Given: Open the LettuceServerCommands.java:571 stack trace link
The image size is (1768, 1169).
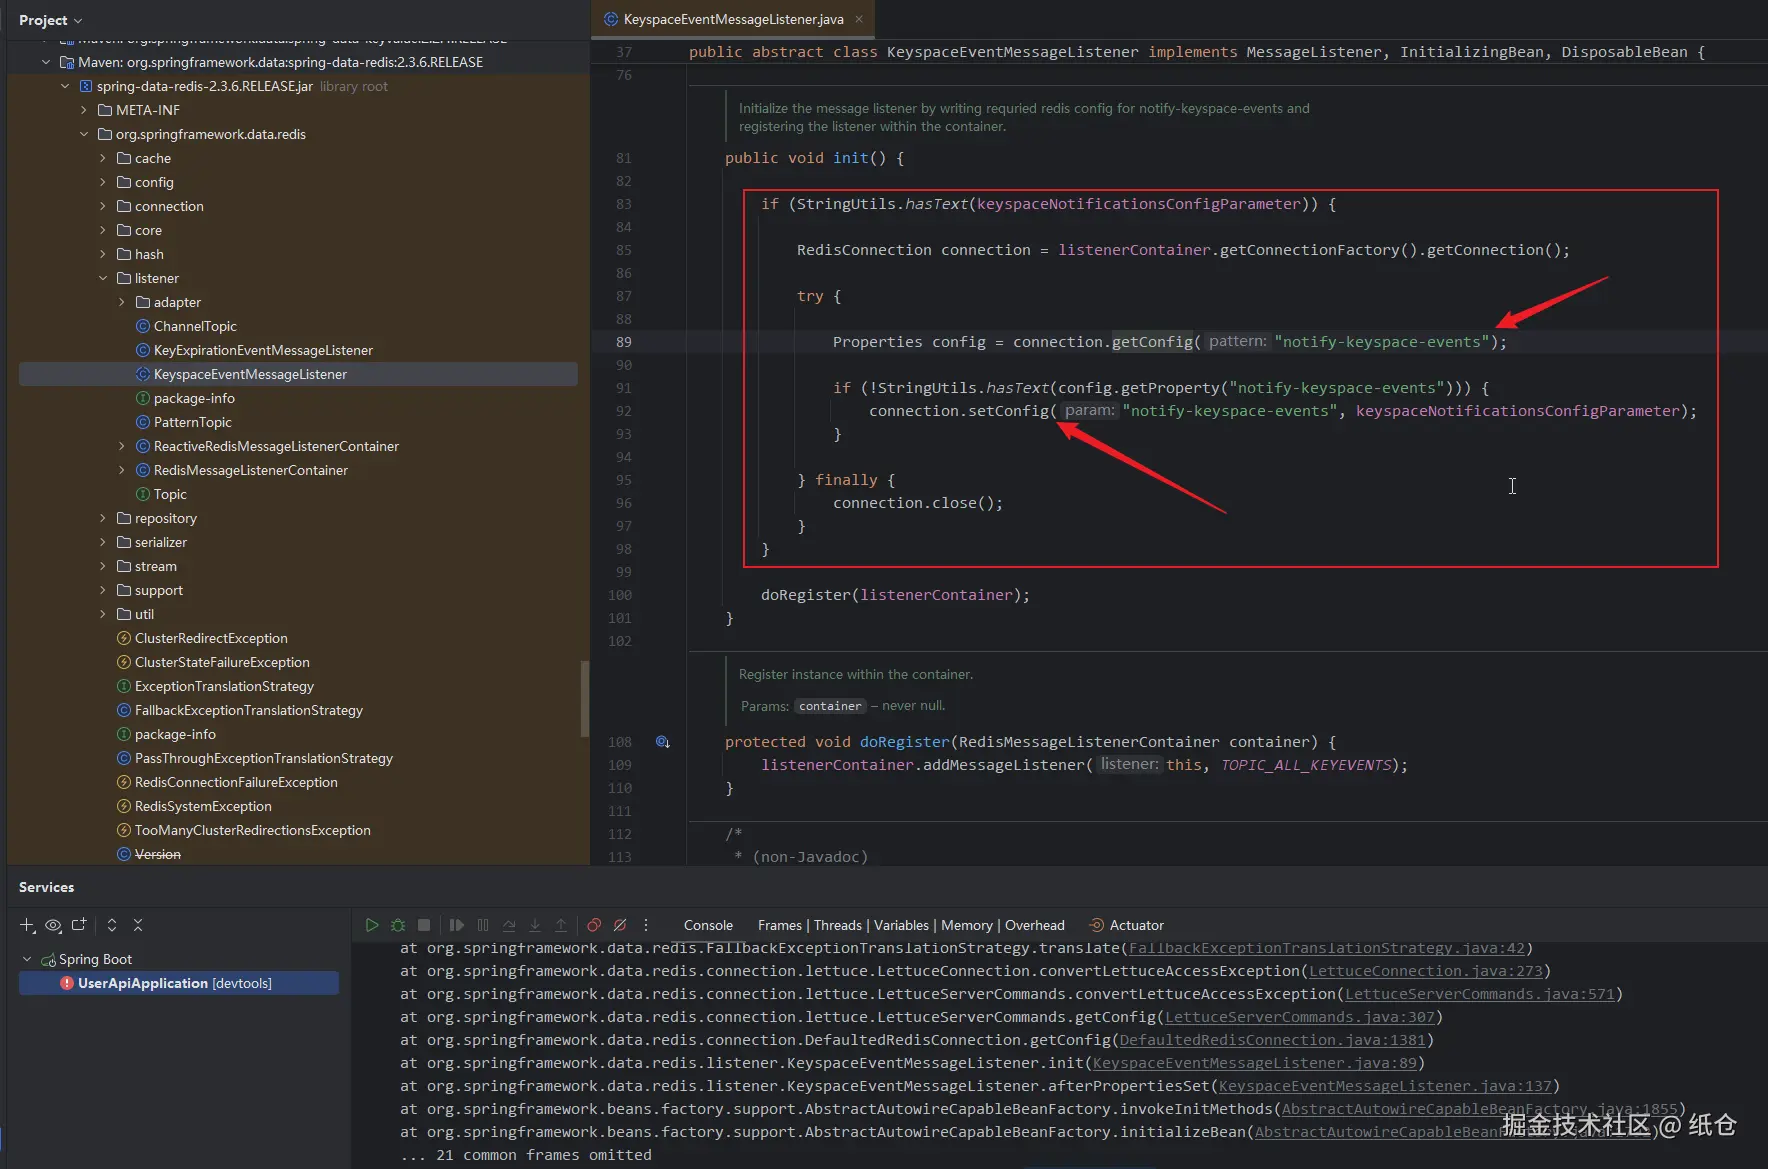Looking at the screenshot, I should coord(1480,994).
